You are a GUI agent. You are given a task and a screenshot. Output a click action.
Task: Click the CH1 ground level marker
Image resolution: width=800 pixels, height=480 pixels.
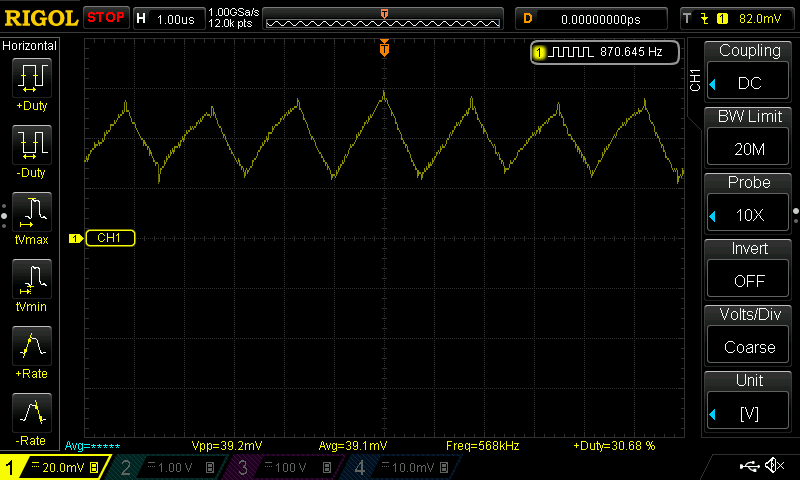click(x=76, y=238)
